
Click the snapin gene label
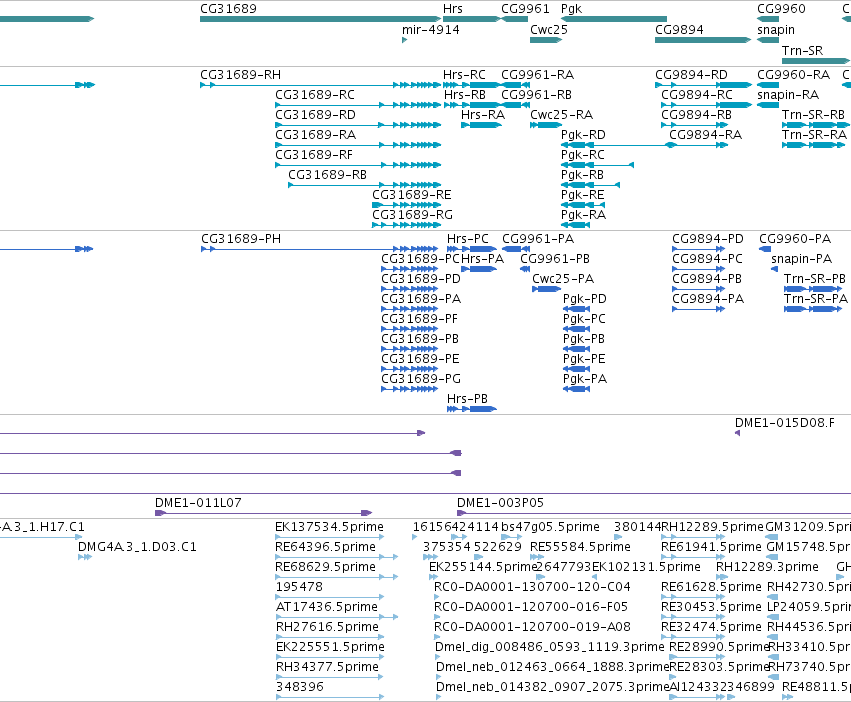click(x=776, y=30)
